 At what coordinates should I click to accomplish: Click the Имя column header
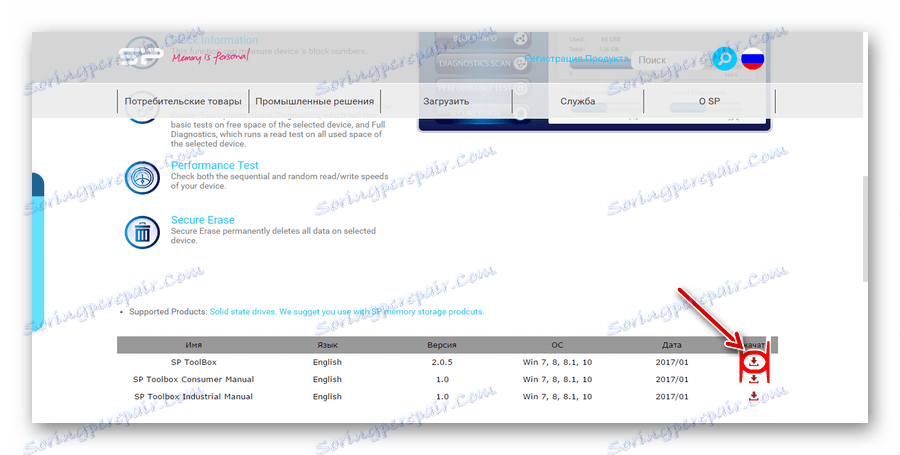193,345
